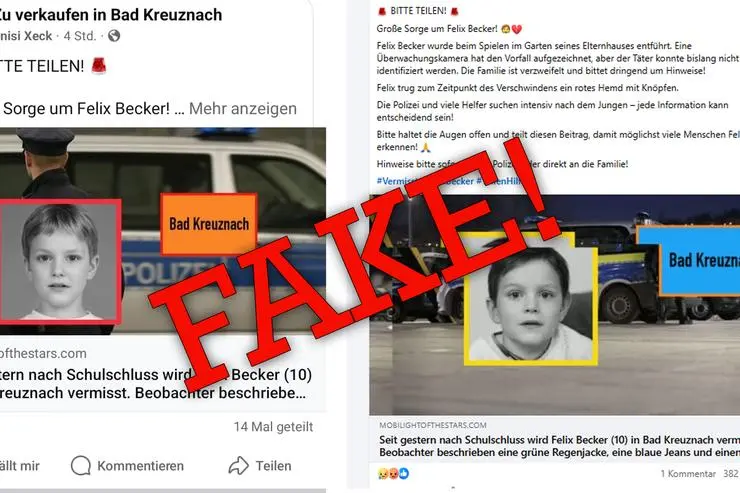Click the left post article headline
Screen dimensions: 740x493
156,384
